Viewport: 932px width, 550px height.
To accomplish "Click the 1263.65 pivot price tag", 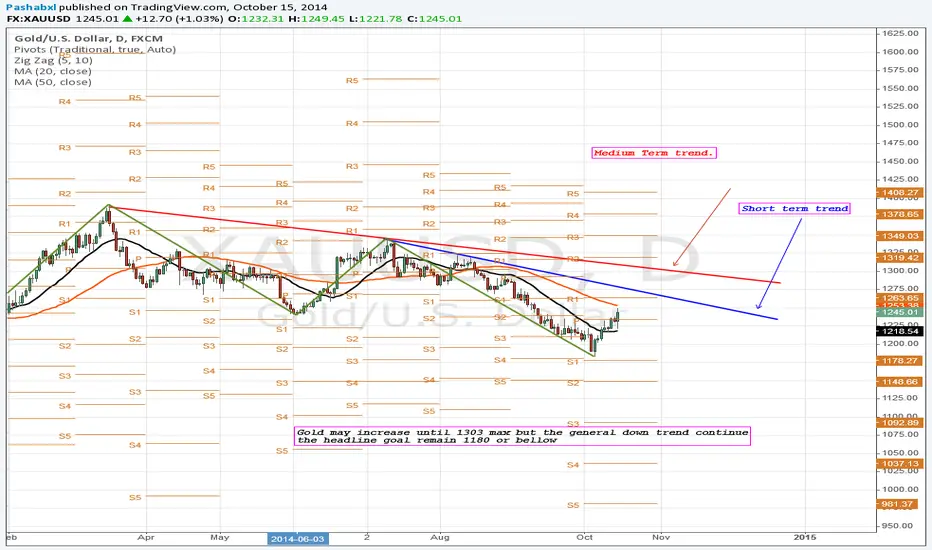I will pyautogui.click(x=900, y=298).
